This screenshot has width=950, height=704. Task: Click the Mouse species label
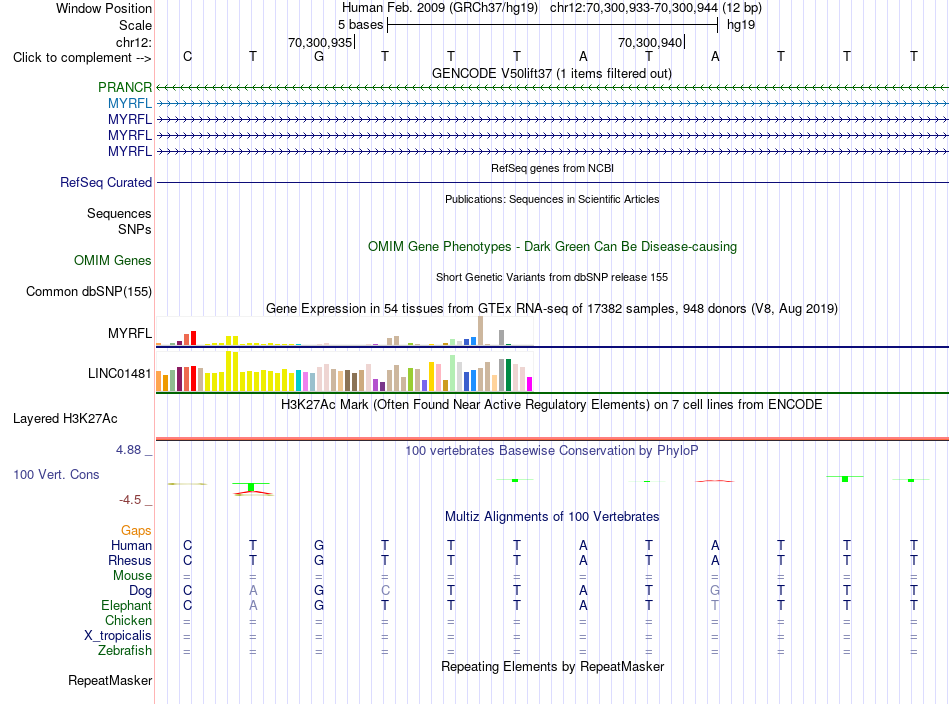pyautogui.click(x=132, y=576)
